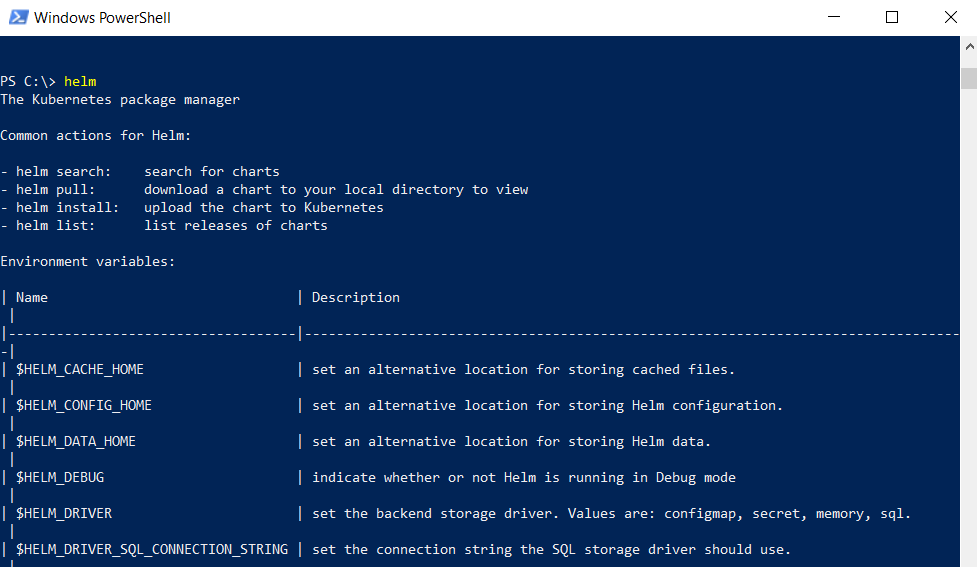Image resolution: width=977 pixels, height=567 pixels.
Task: Click the PowerShell icon in title bar
Action: (x=18, y=17)
